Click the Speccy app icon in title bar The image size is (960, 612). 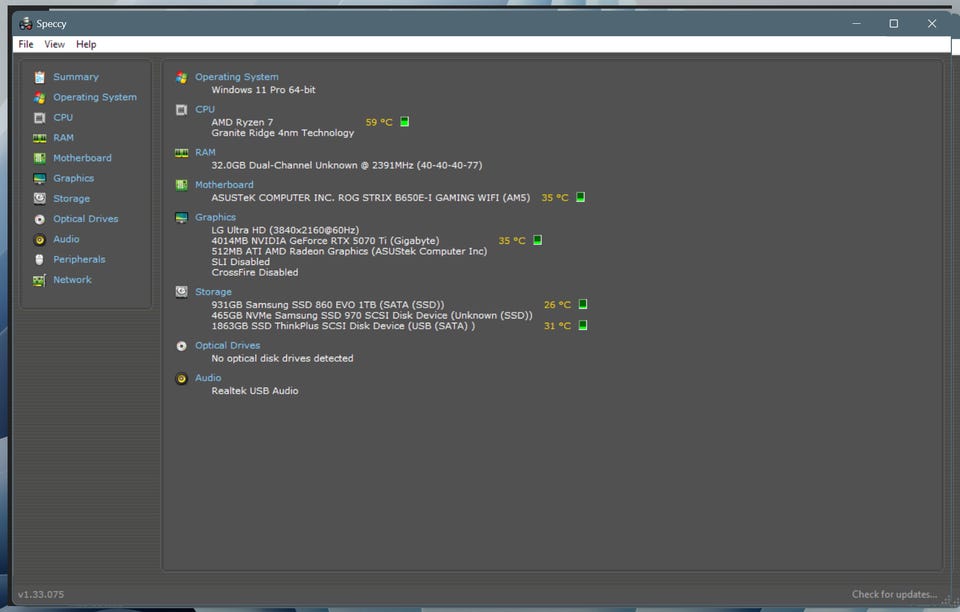(x=26, y=23)
